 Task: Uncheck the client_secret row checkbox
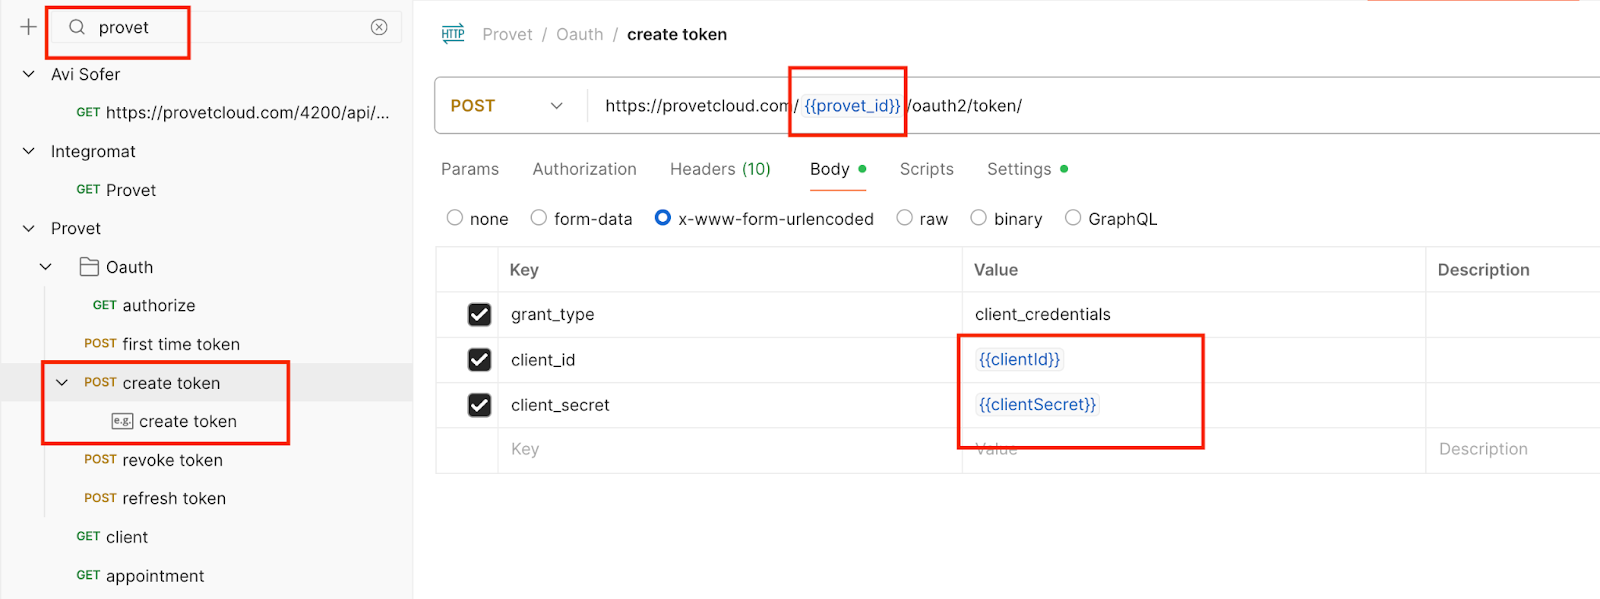(480, 405)
